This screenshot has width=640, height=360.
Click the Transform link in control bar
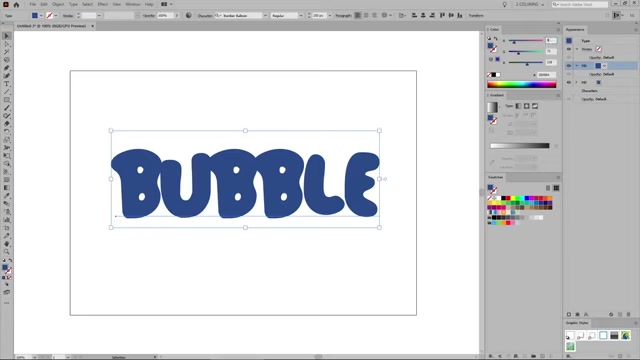[x=476, y=16]
